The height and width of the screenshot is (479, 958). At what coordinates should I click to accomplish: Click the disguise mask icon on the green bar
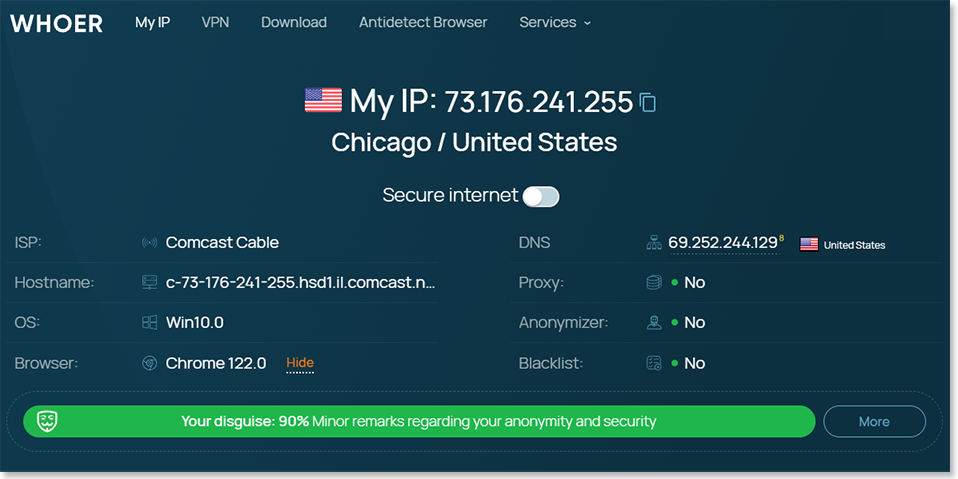(x=47, y=421)
